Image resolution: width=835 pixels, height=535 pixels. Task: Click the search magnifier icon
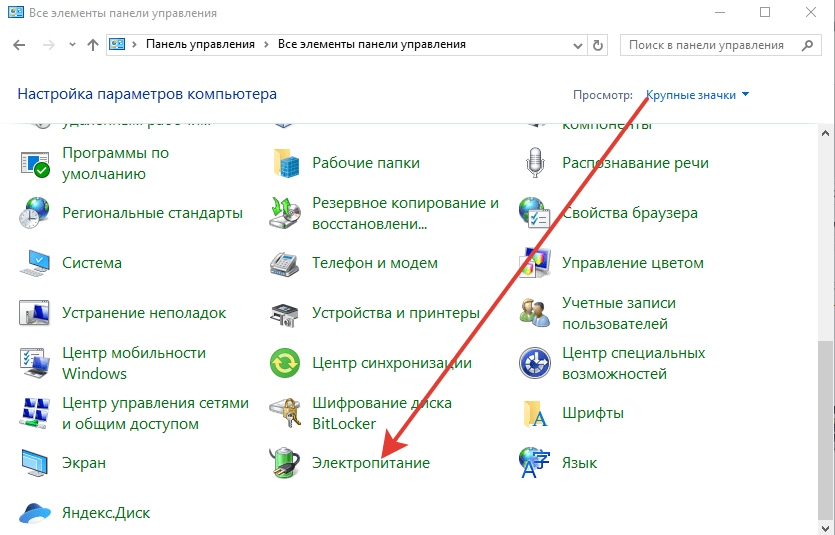[807, 45]
